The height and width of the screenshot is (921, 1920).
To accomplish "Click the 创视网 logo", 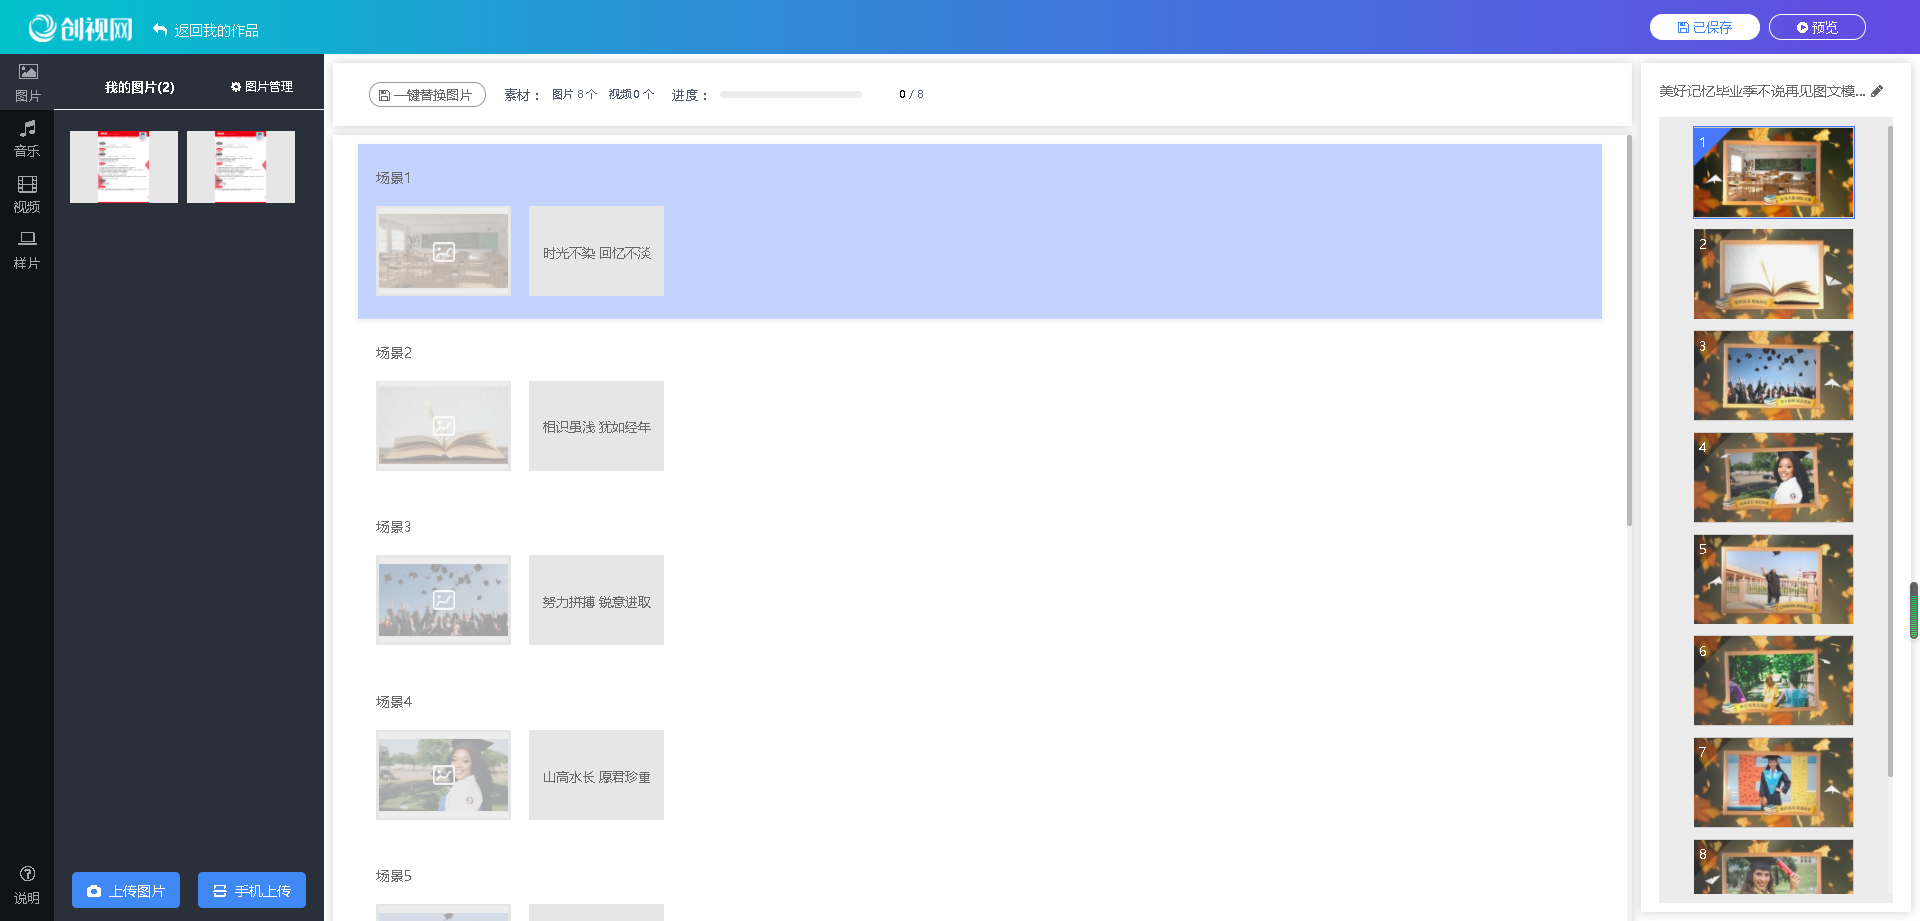I will pos(81,28).
